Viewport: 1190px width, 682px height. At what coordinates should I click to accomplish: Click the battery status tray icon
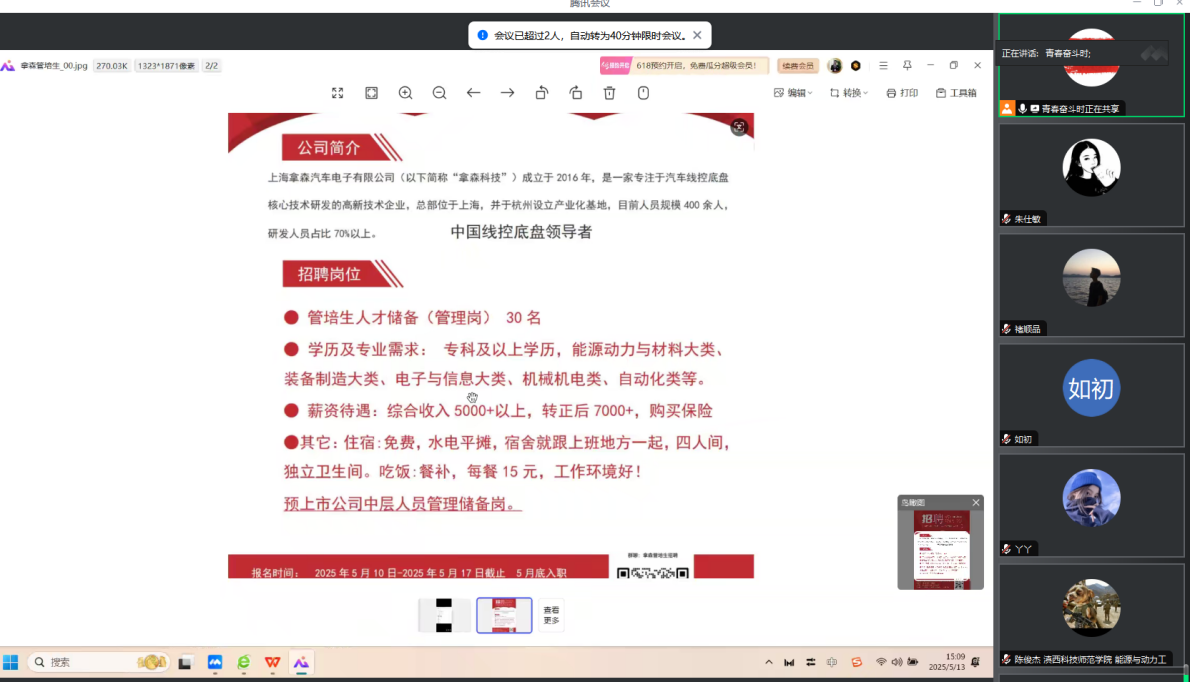click(913, 662)
